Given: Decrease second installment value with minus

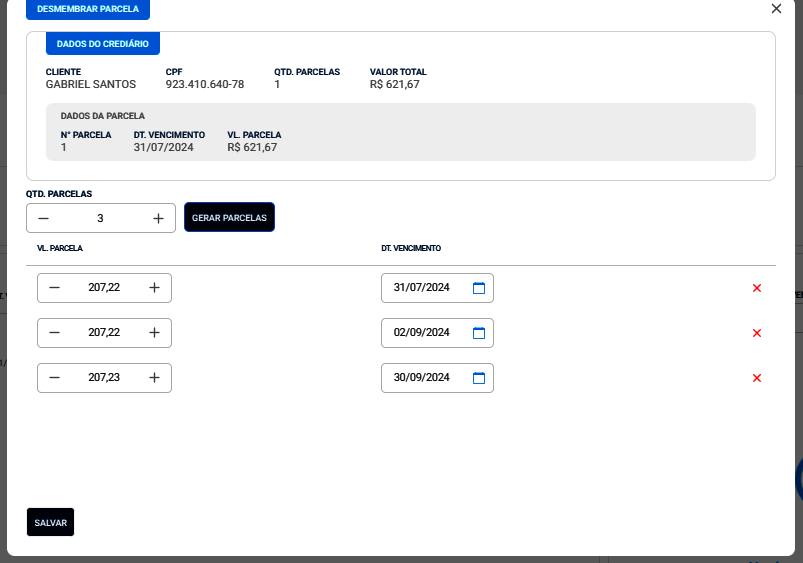Looking at the screenshot, I should (54, 333).
